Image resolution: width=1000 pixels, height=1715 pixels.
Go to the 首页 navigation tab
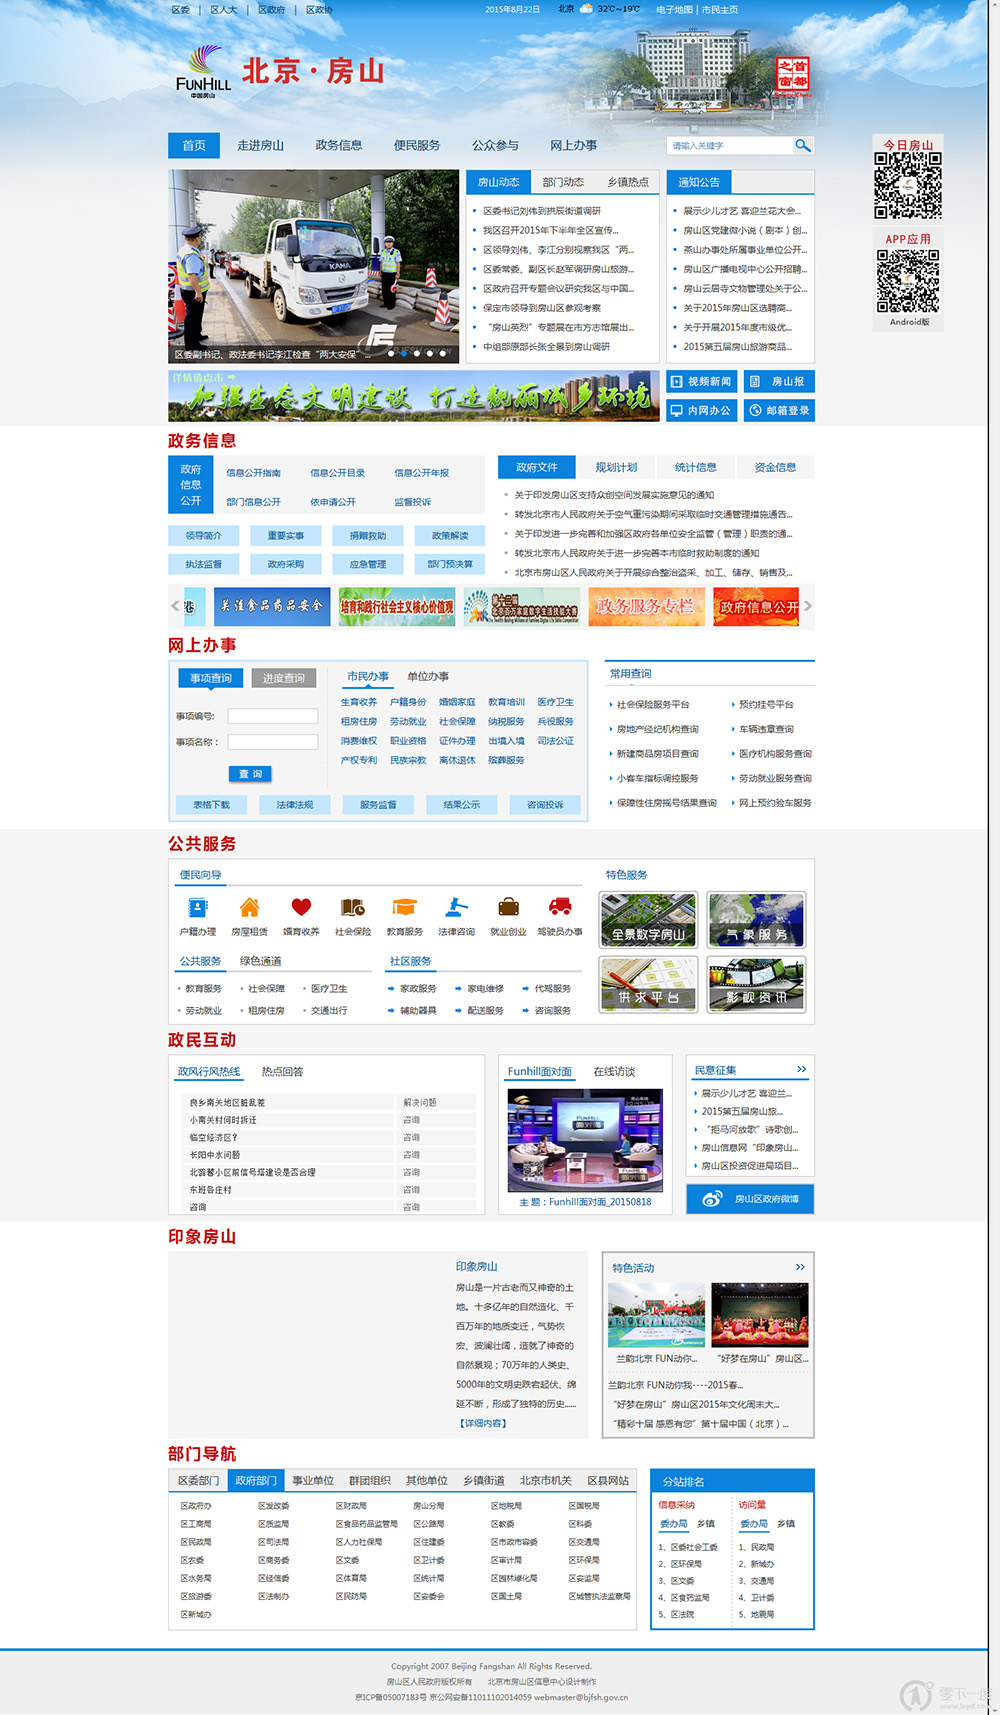pyautogui.click(x=194, y=145)
